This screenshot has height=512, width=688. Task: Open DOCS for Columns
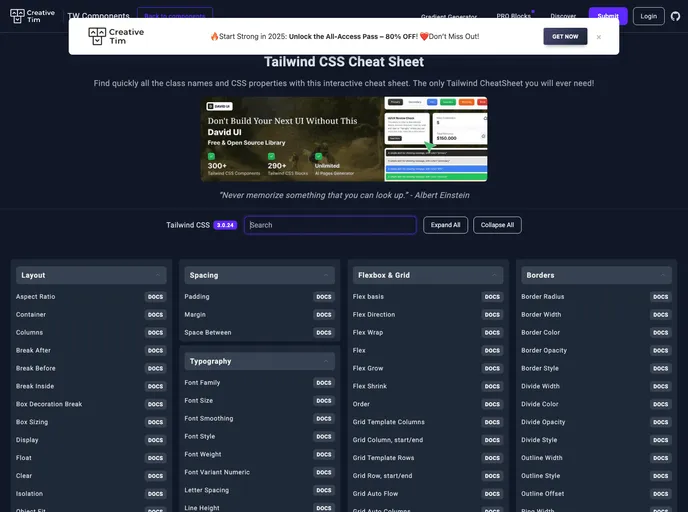(x=155, y=333)
